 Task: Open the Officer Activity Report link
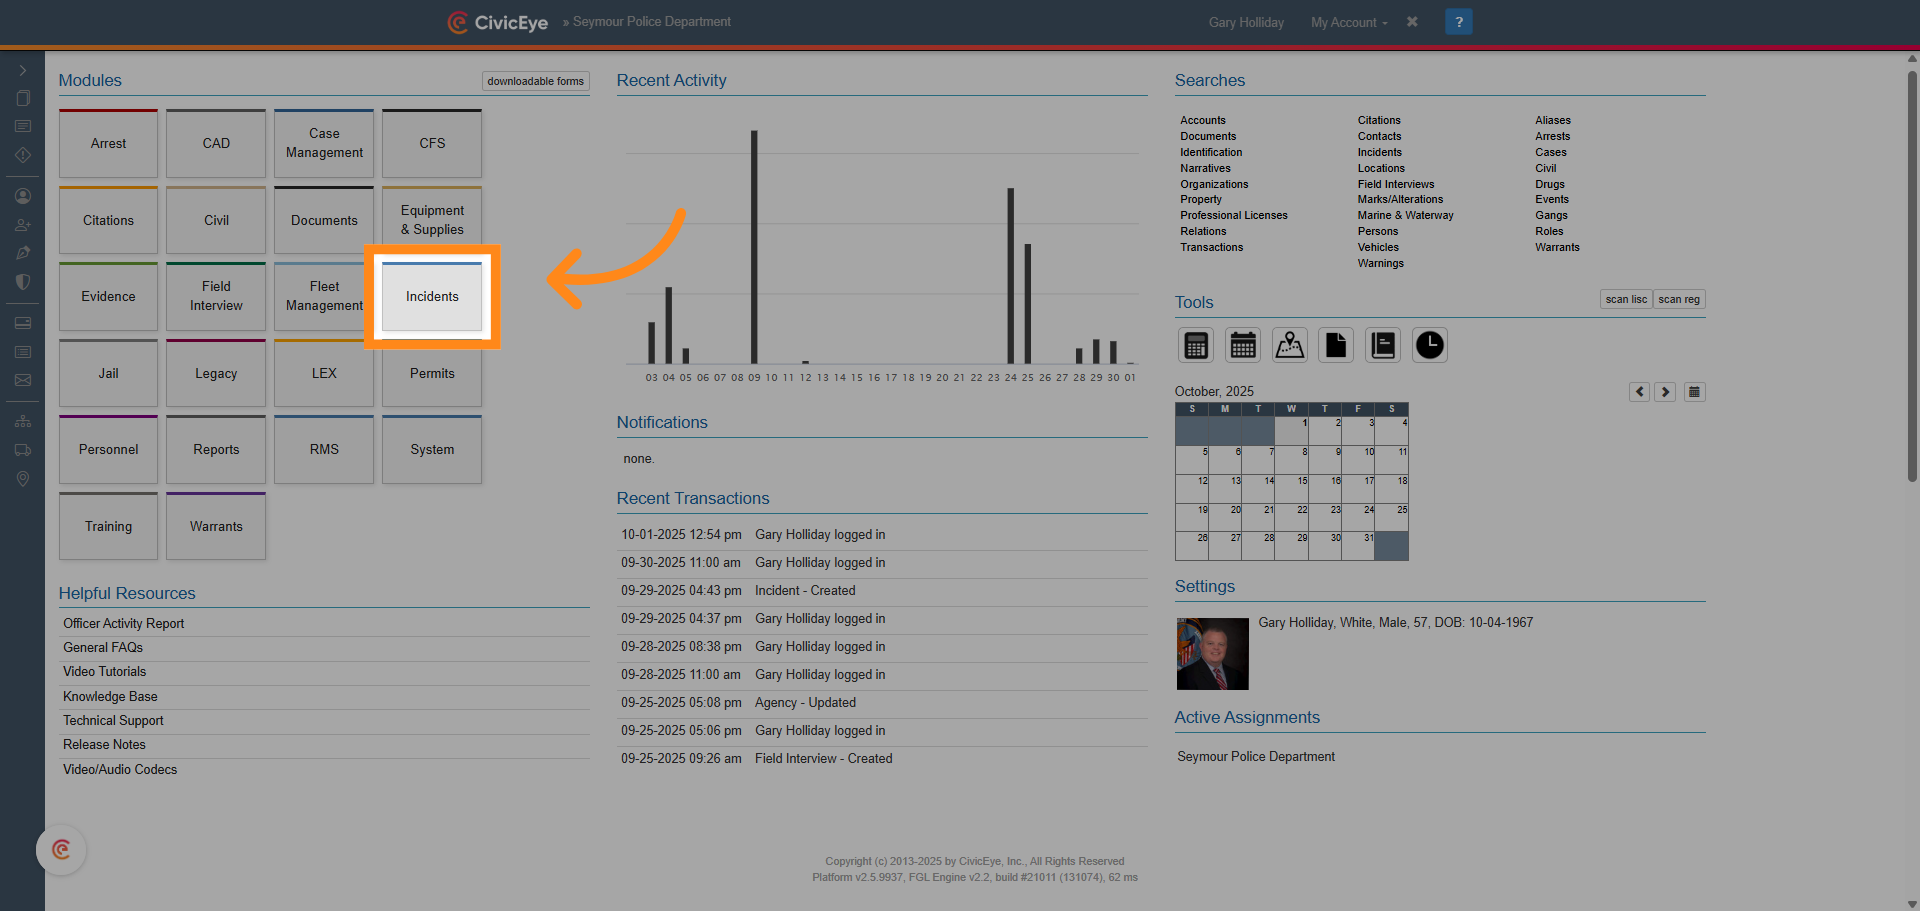coord(124,623)
